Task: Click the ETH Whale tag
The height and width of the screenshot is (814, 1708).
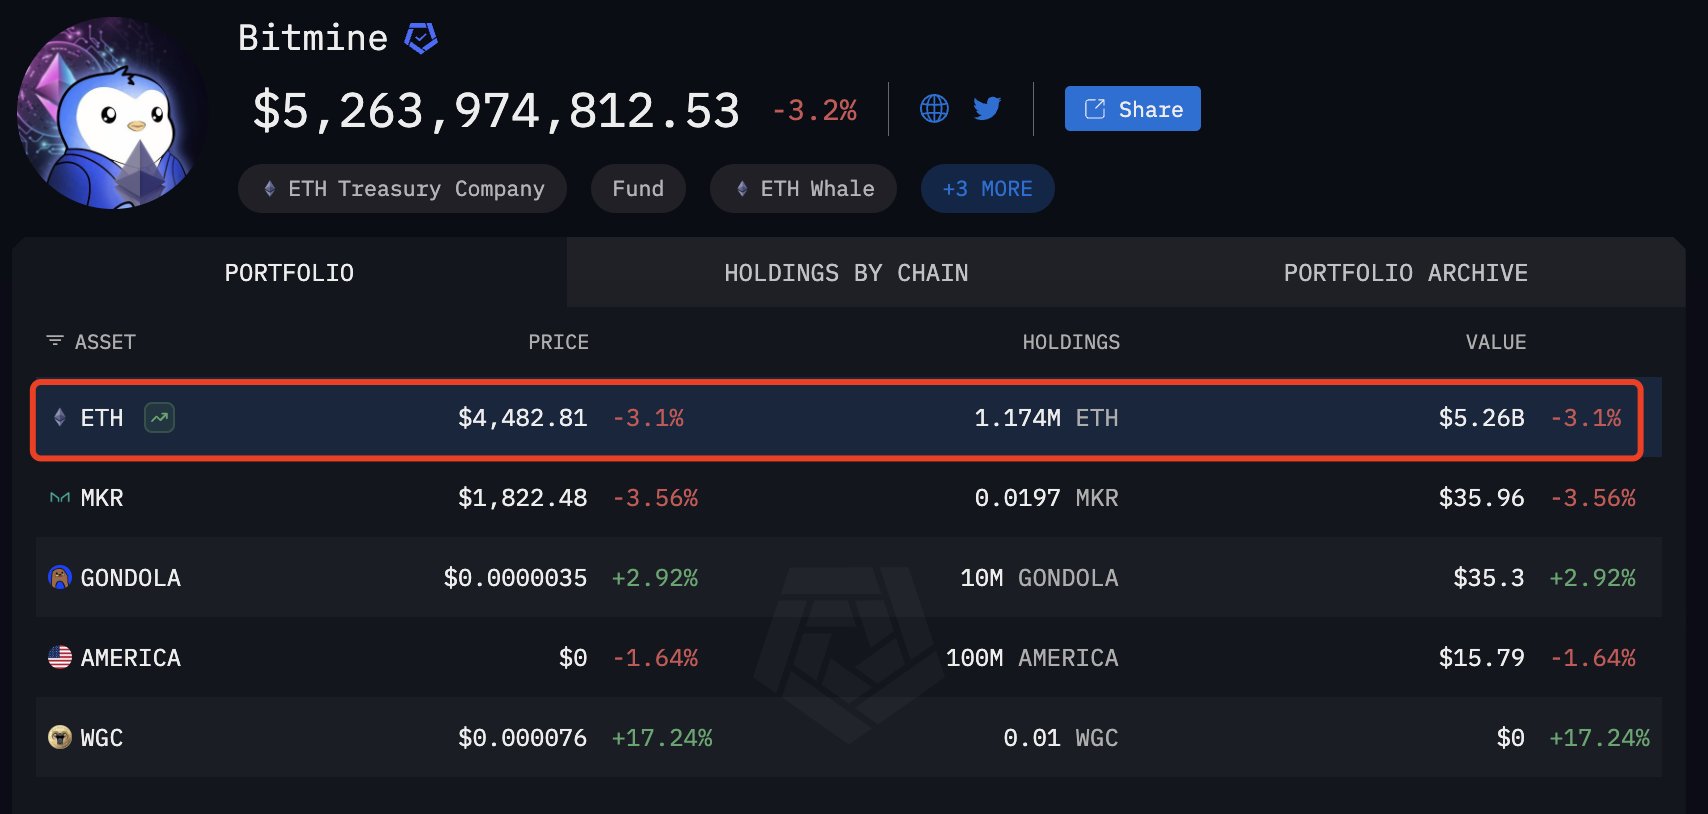Action: pos(803,188)
